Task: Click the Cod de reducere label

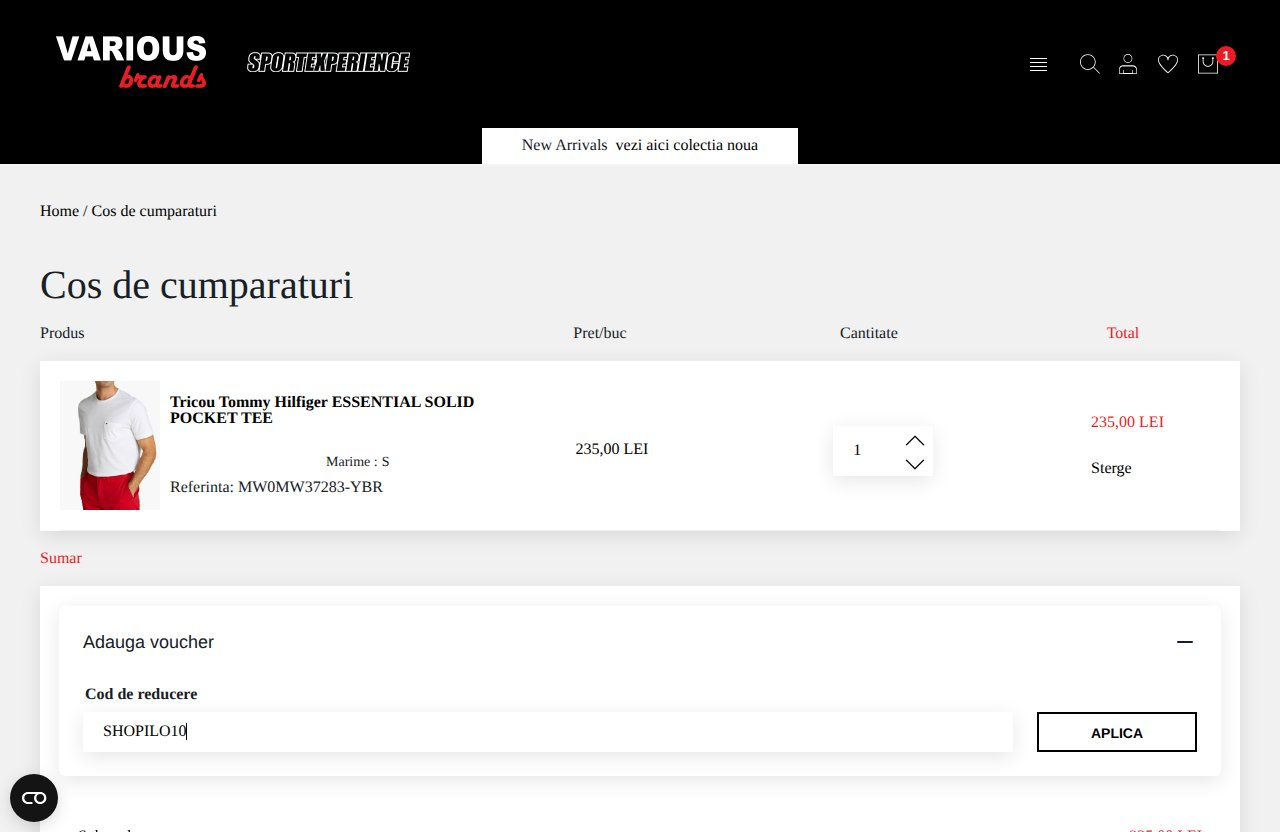Action: pyautogui.click(x=141, y=694)
